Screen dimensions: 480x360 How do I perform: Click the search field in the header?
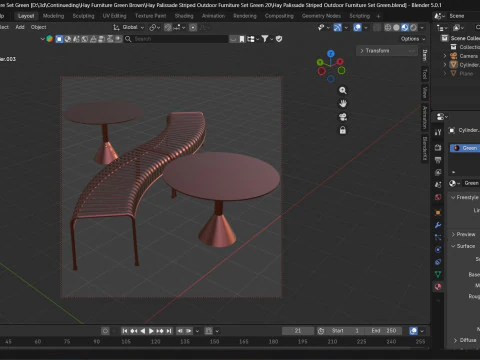pos(176,39)
